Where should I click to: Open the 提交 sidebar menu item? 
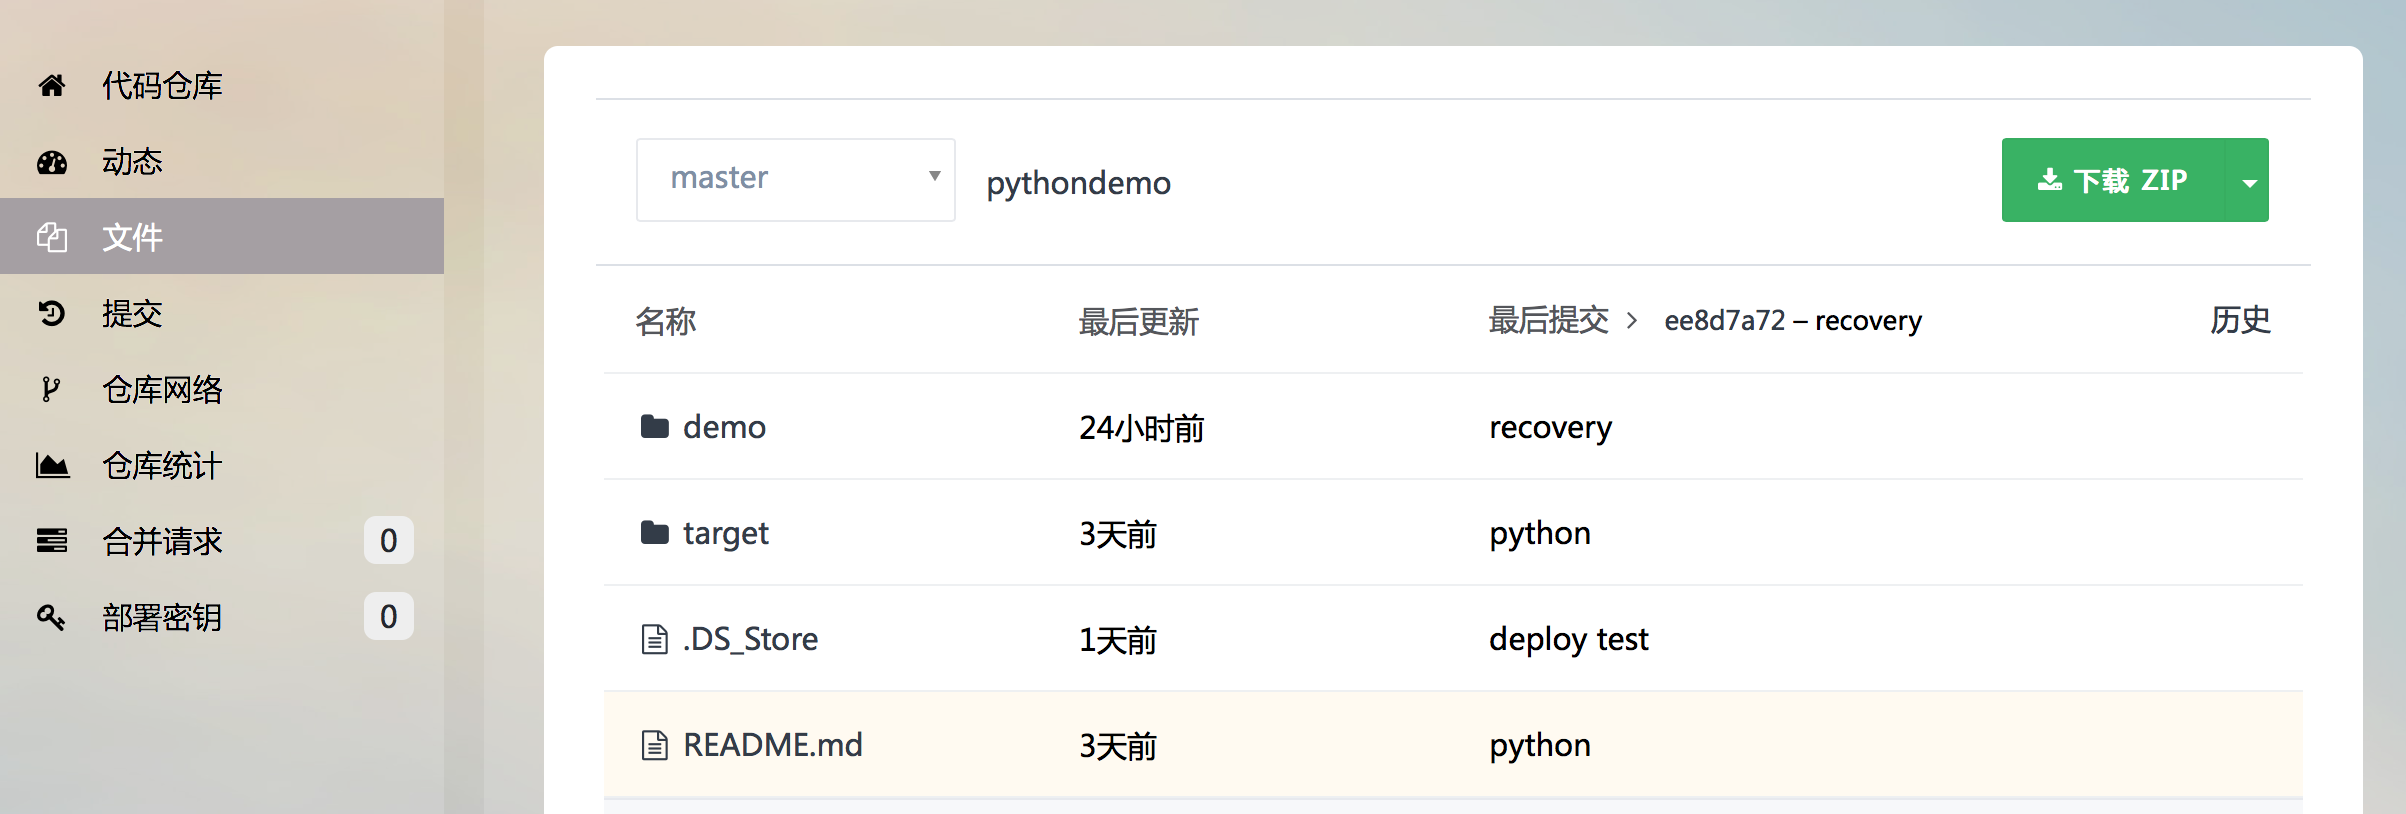point(132,314)
